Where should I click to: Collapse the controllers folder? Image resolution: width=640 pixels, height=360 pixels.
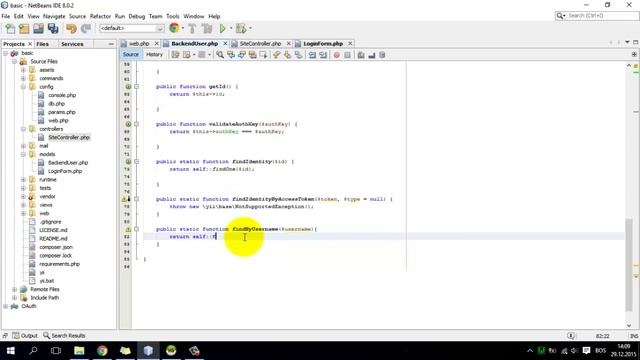[x=23, y=129]
